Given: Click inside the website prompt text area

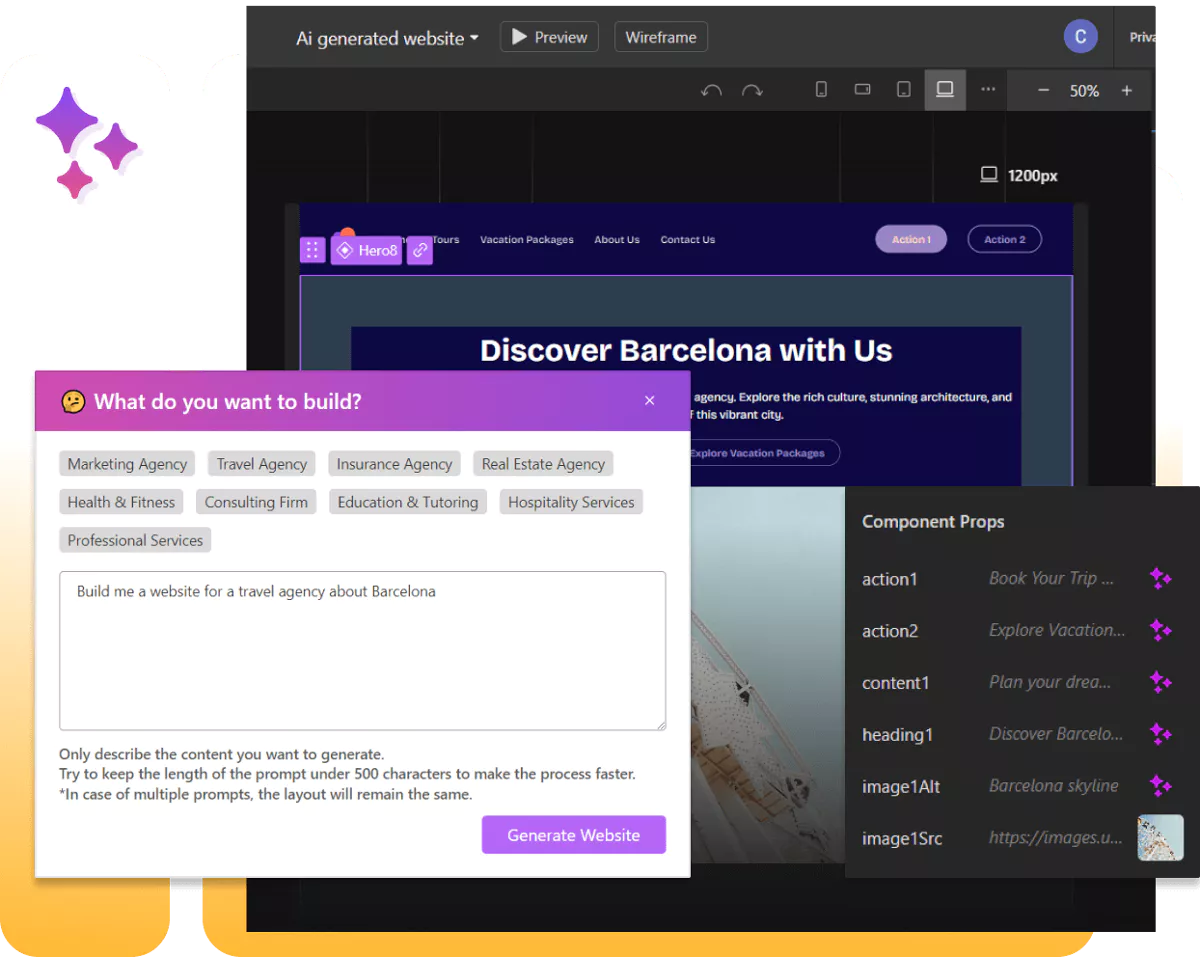Looking at the screenshot, I should (362, 650).
